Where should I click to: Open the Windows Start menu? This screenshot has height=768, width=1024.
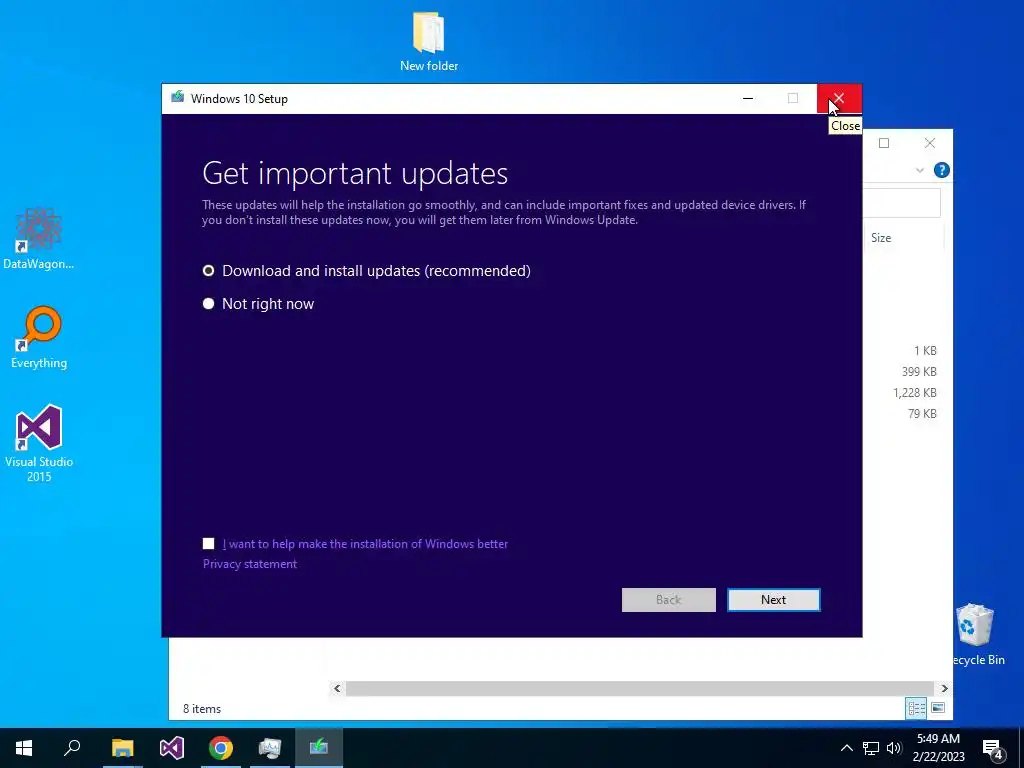point(24,748)
